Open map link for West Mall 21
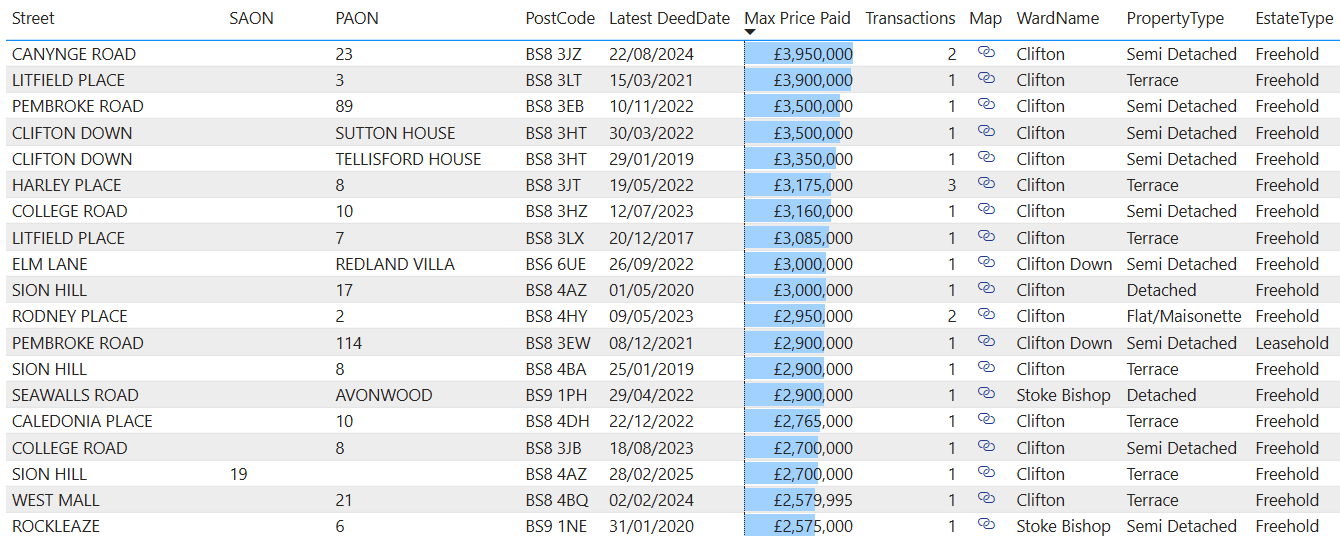Screen dimensions: 1340x536 click(x=985, y=499)
